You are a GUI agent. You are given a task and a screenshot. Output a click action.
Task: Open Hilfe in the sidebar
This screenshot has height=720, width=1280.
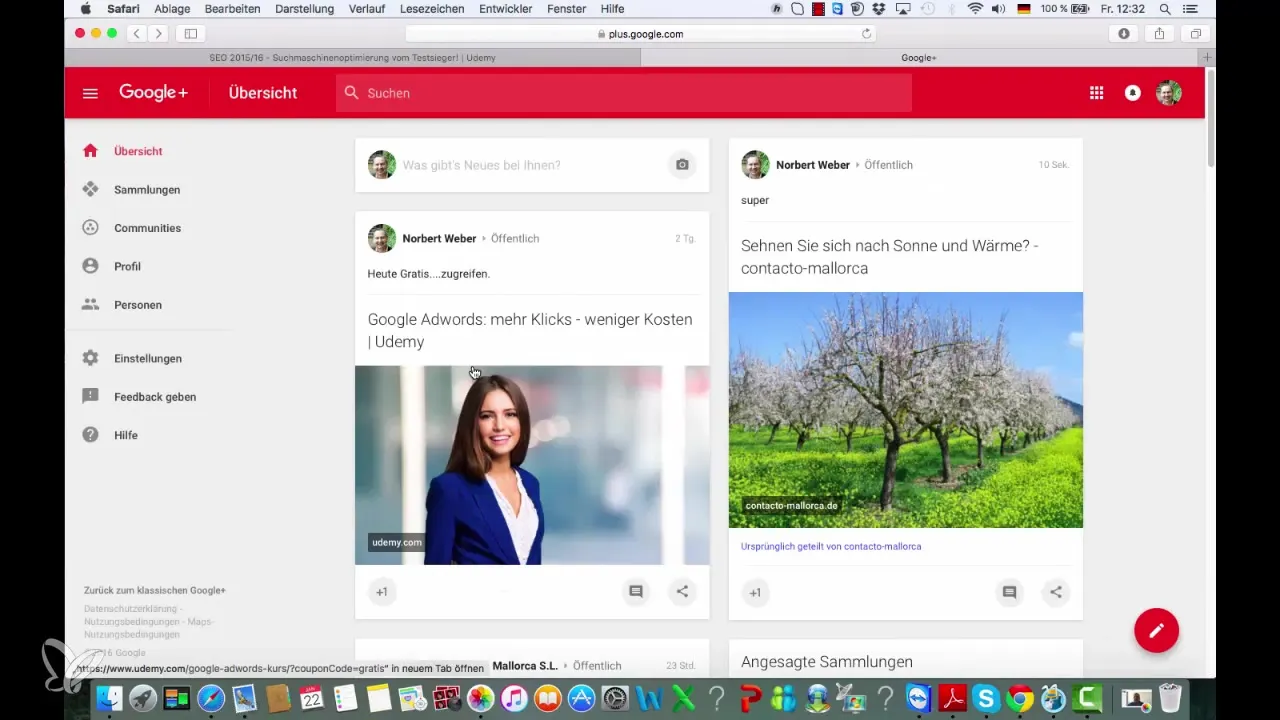(x=126, y=435)
